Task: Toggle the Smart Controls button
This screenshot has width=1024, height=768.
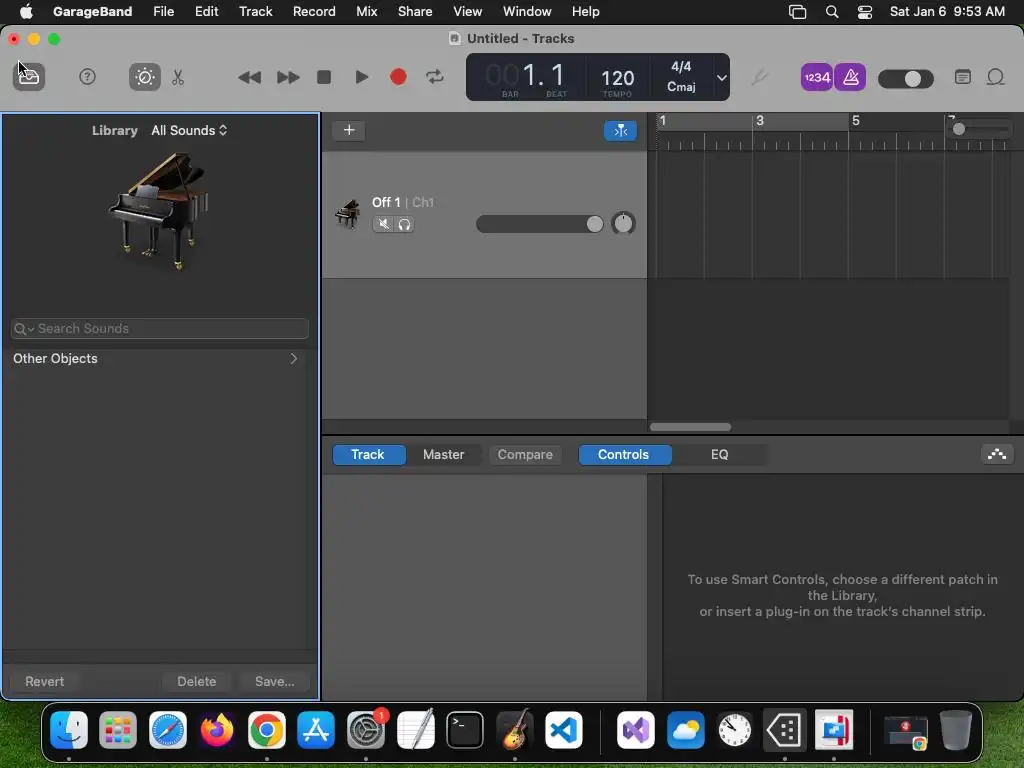Action: (x=144, y=77)
